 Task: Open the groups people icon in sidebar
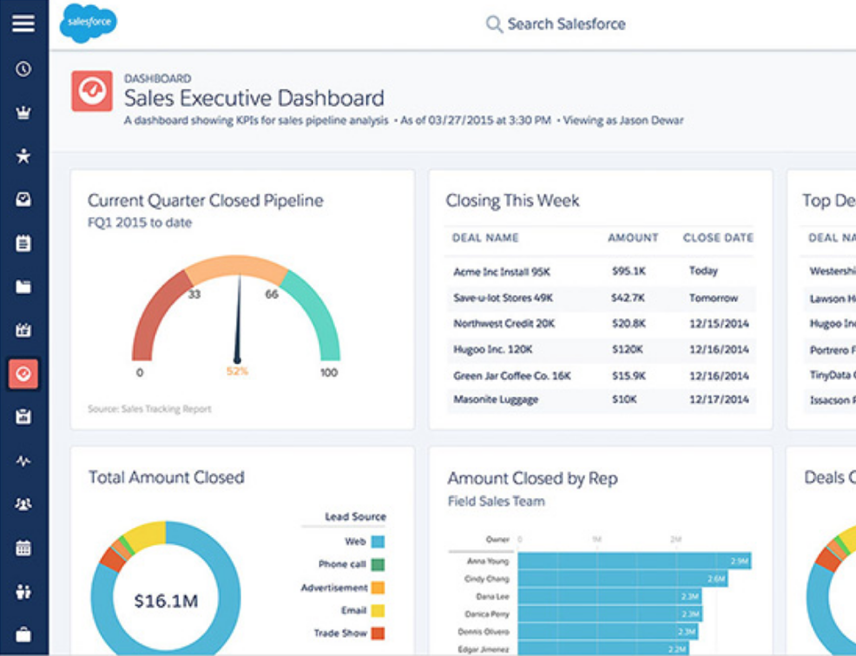[23, 504]
